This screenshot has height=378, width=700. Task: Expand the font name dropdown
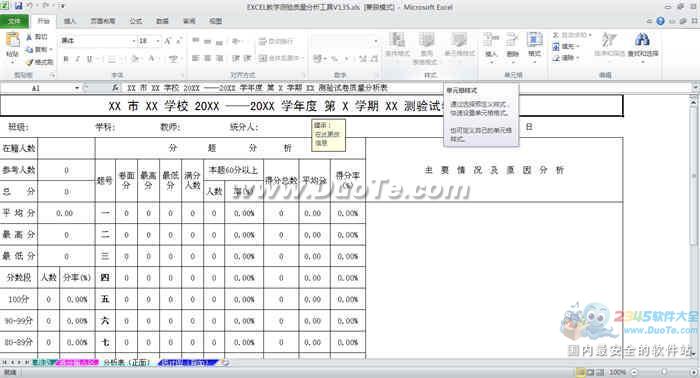[x=133, y=41]
